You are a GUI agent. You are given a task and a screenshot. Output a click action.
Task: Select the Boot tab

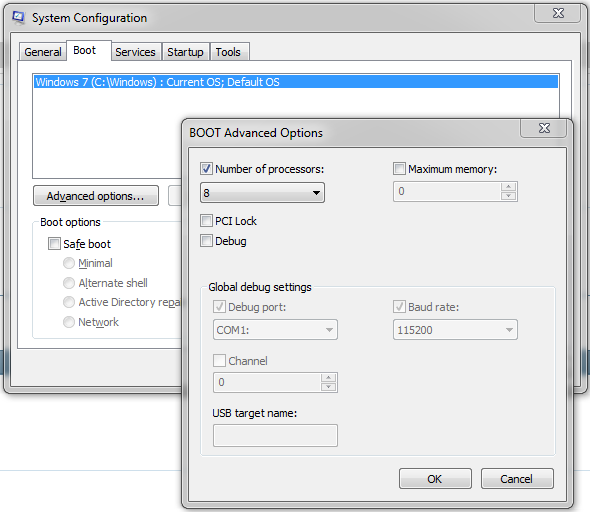click(89, 50)
